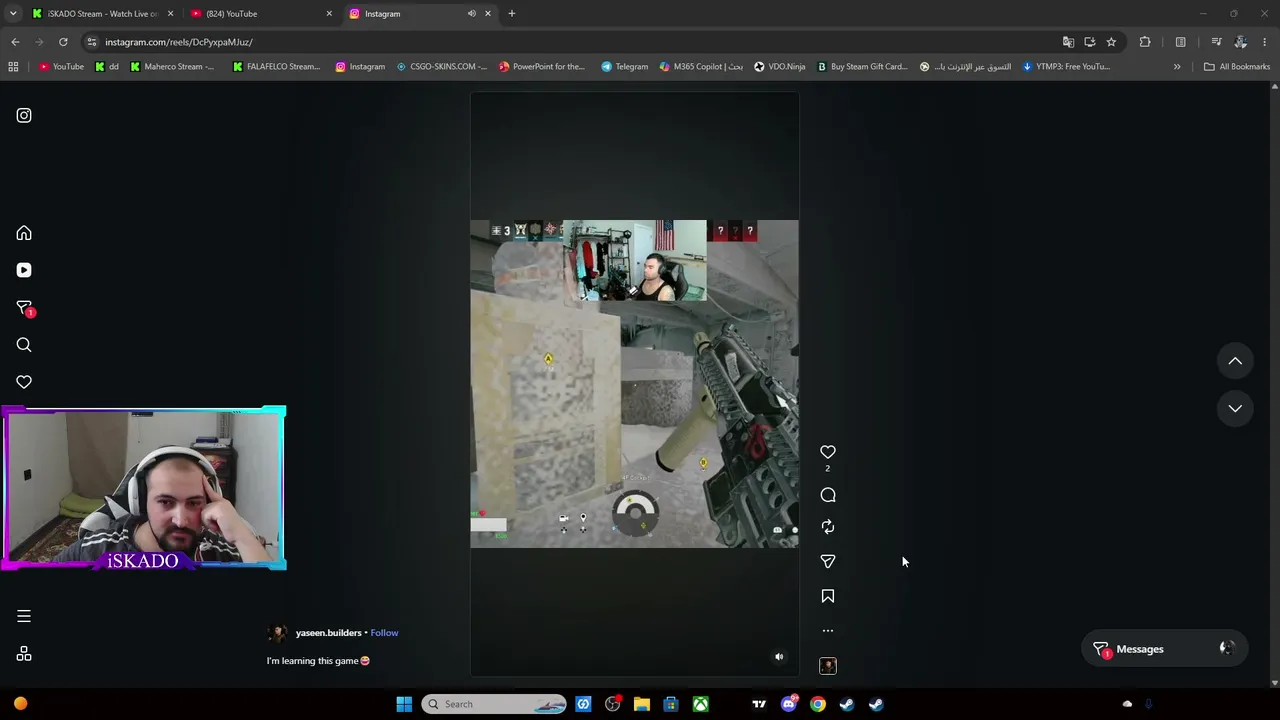The image size is (1280, 720).
Task: Mute the Instagram tab via its speaker icon
Action: point(471,14)
